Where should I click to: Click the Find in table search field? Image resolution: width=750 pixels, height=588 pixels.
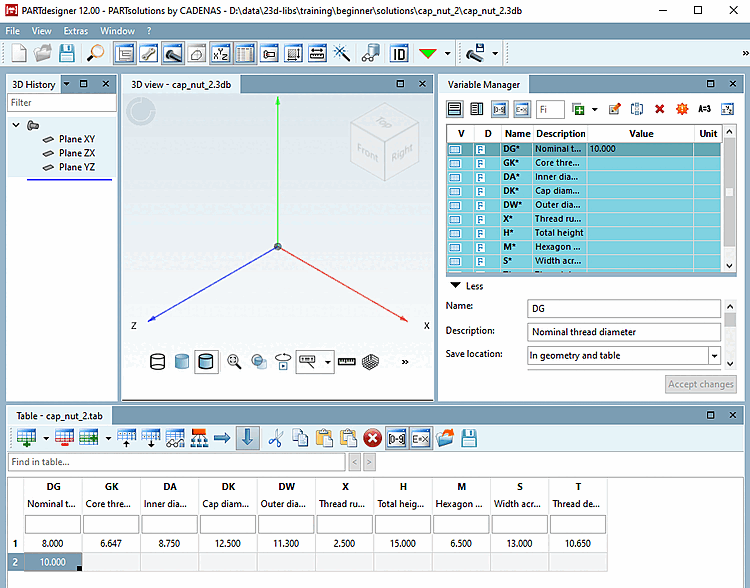(176, 462)
